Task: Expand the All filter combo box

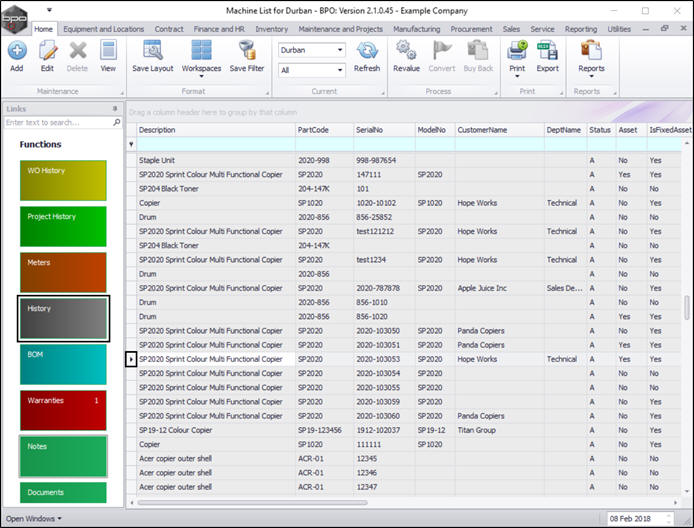Action: [340, 70]
